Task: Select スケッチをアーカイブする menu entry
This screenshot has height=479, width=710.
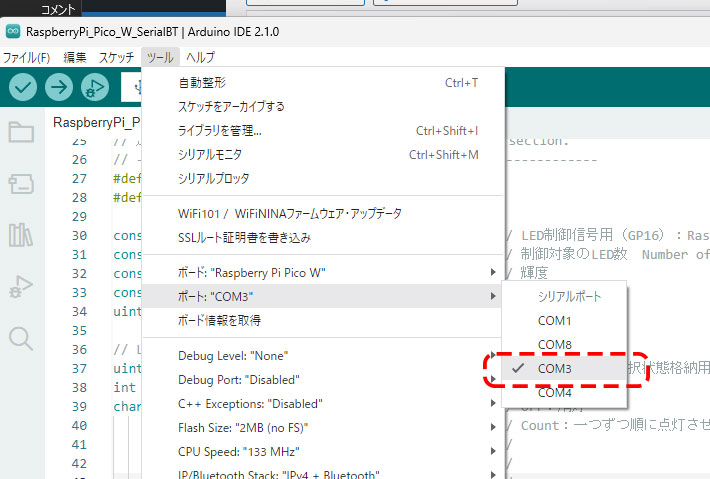Action: pyautogui.click(x=322, y=106)
